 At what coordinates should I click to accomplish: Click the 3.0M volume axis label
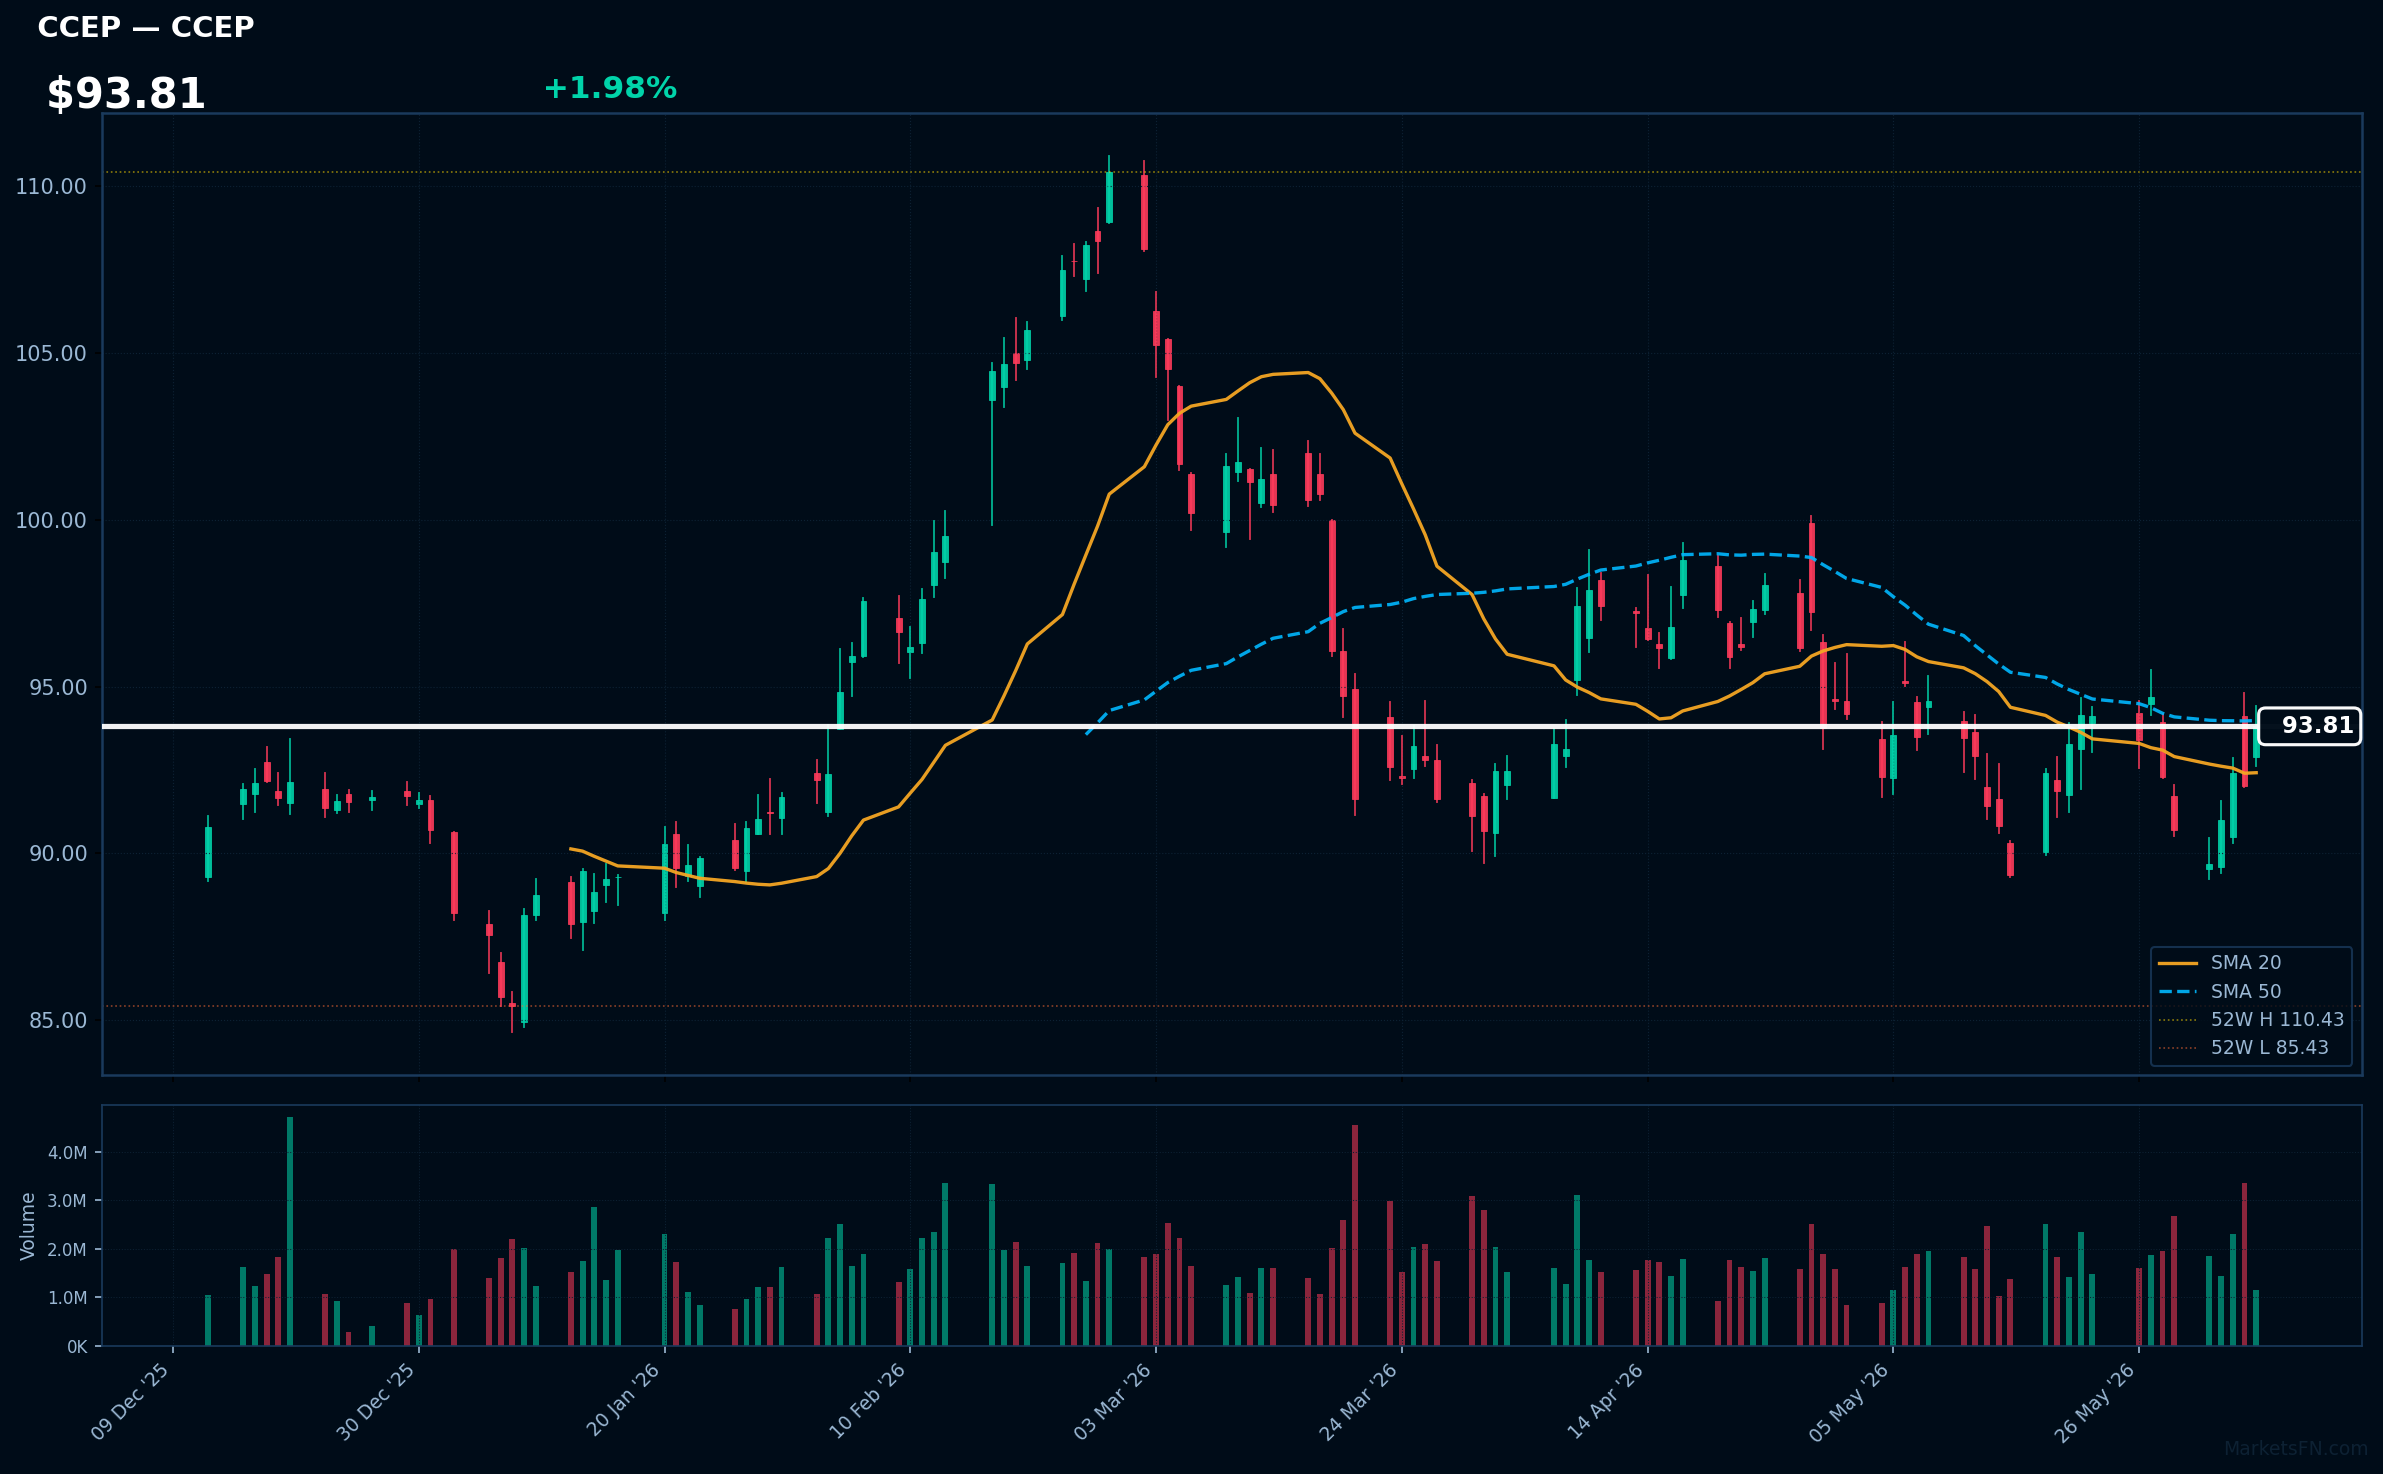coord(68,1201)
